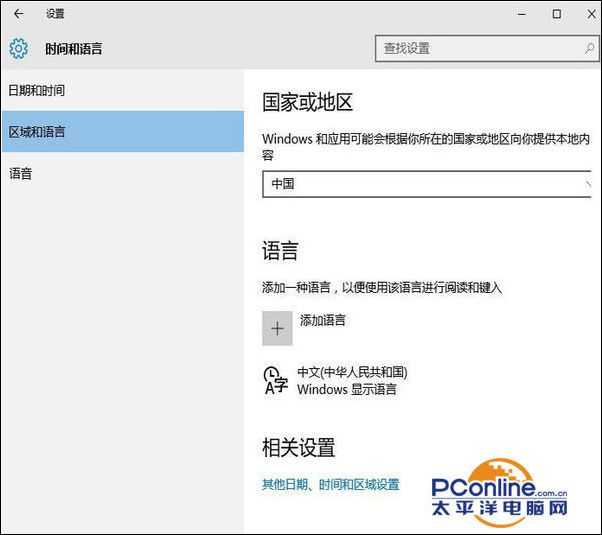Click the settings gear icon
The height and width of the screenshot is (535, 602).
click(x=18, y=48)
